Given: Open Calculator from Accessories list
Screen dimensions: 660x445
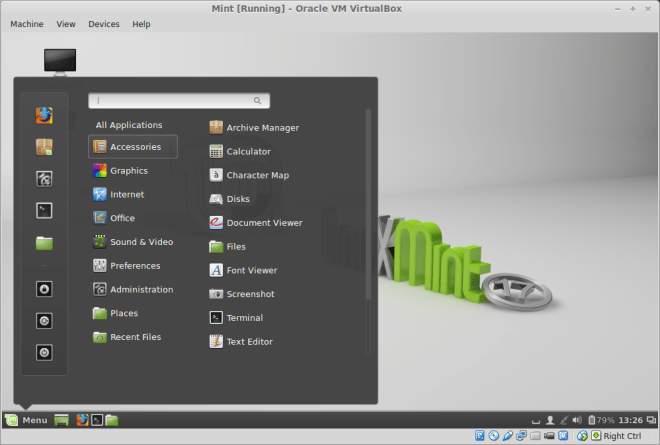Looking at the screenshot, I should 240,152.
